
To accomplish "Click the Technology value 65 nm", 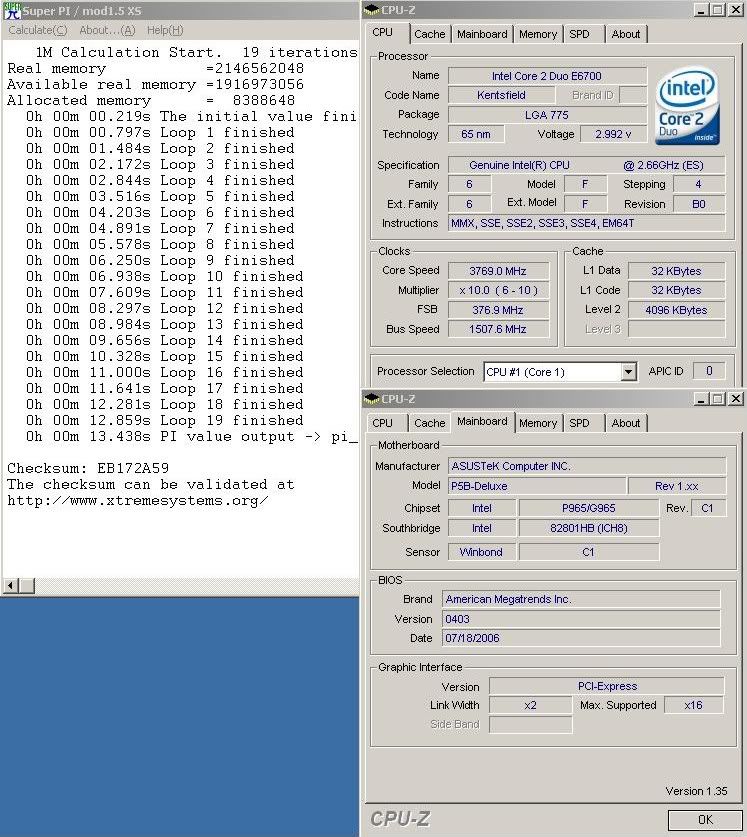I will [x=476, y=134].
